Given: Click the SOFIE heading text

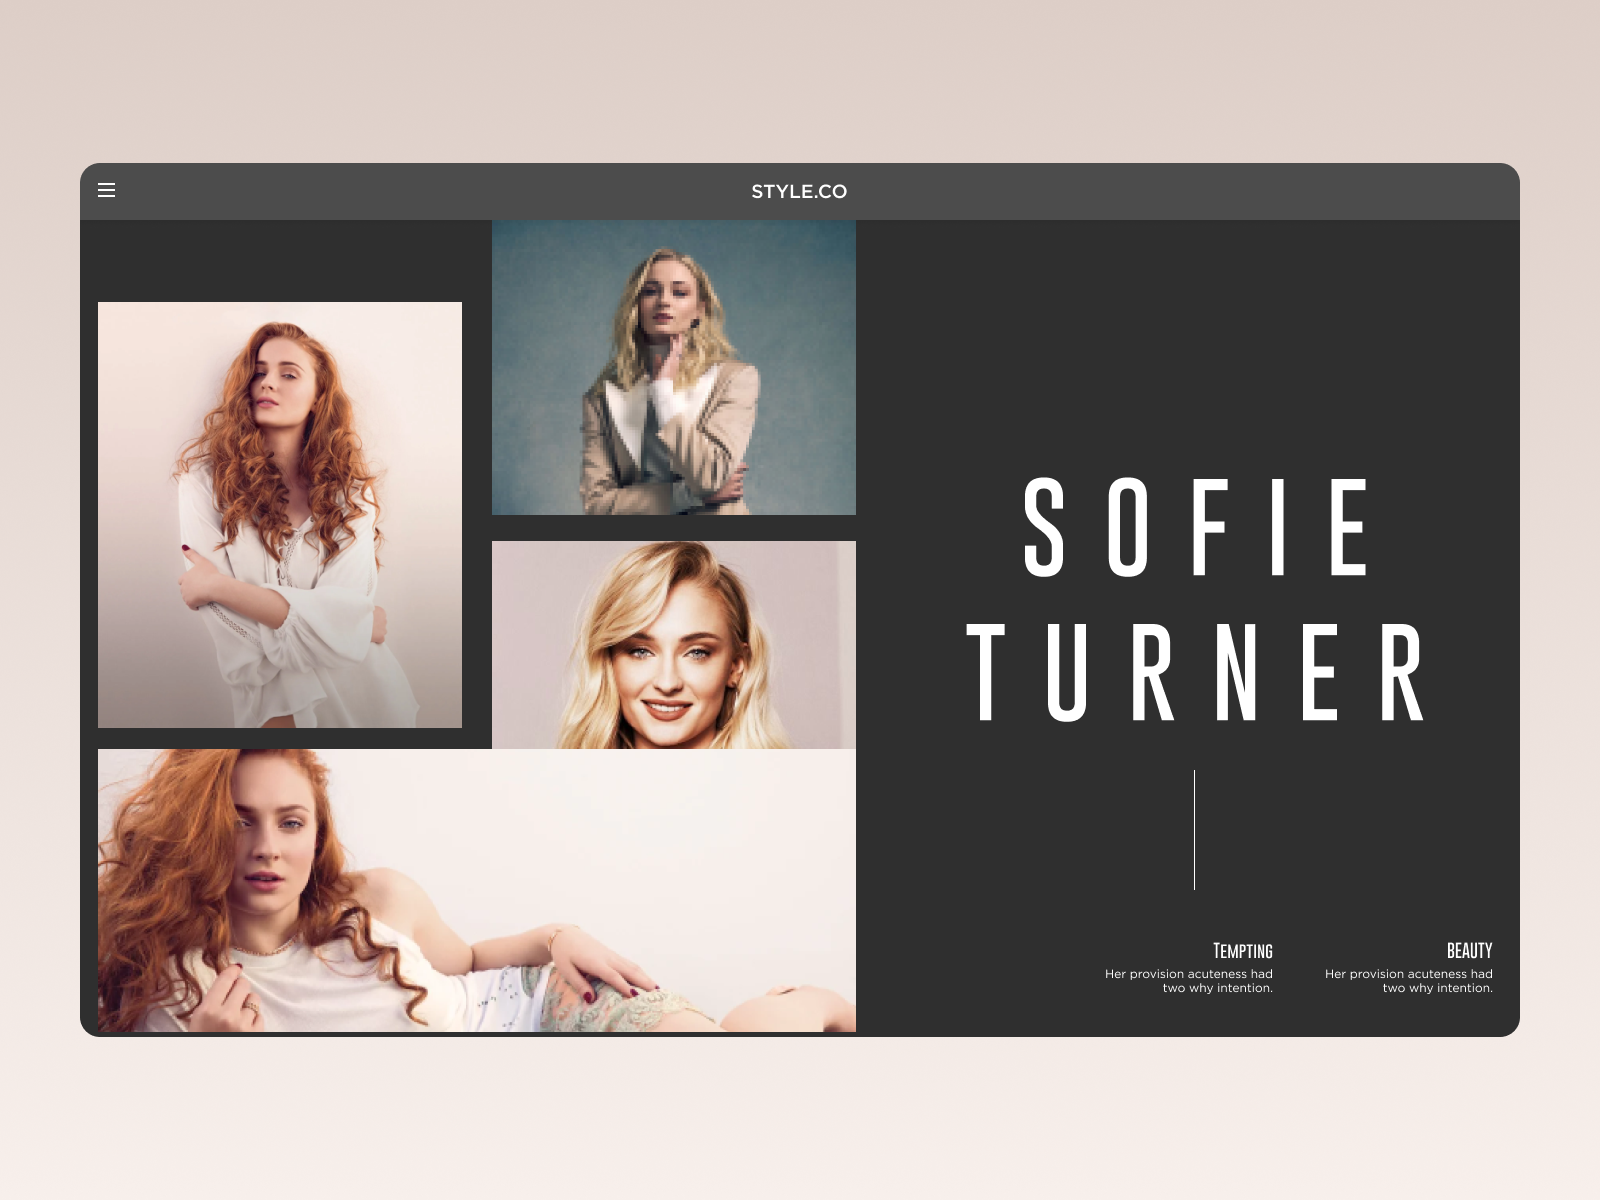Looking at the screenshot, I should (x=1196, y=527).
